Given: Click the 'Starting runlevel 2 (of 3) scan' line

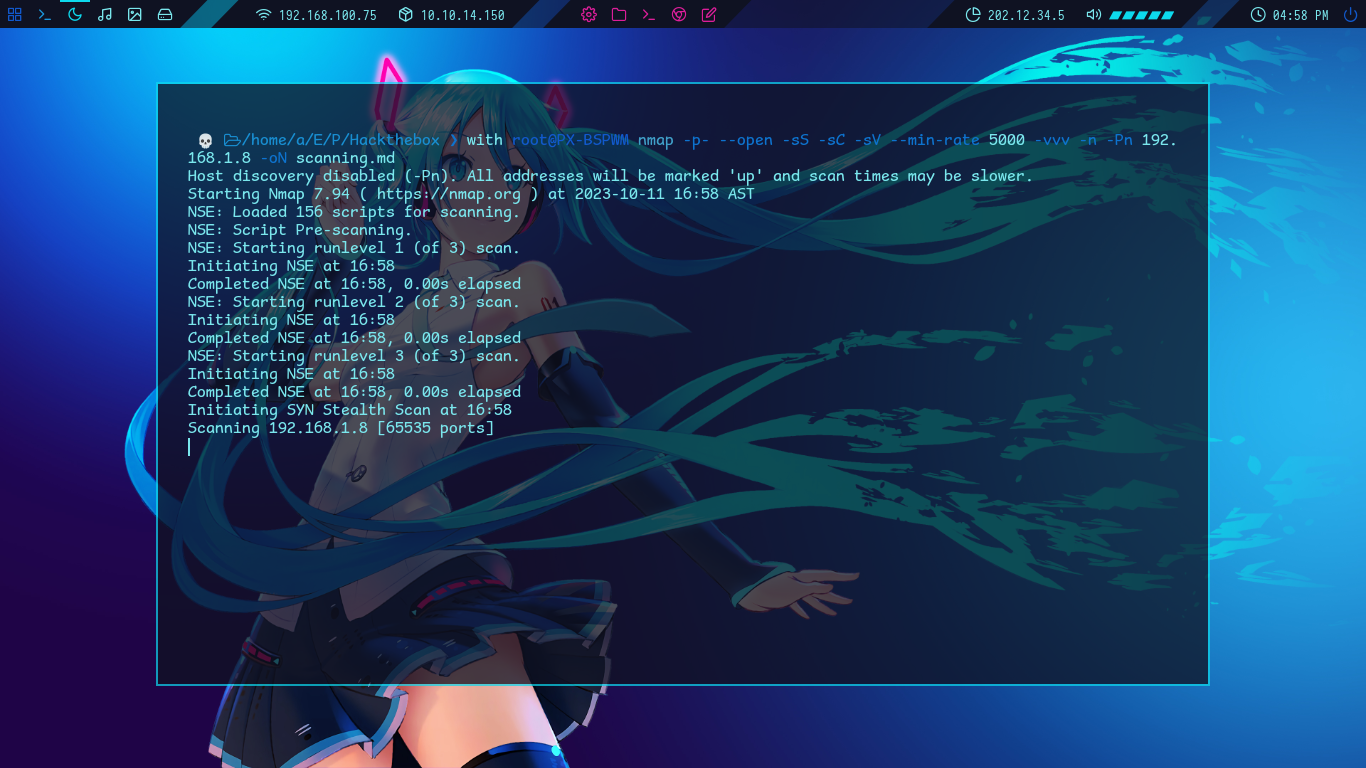Looking at the screenshot, I should [354, 302].
